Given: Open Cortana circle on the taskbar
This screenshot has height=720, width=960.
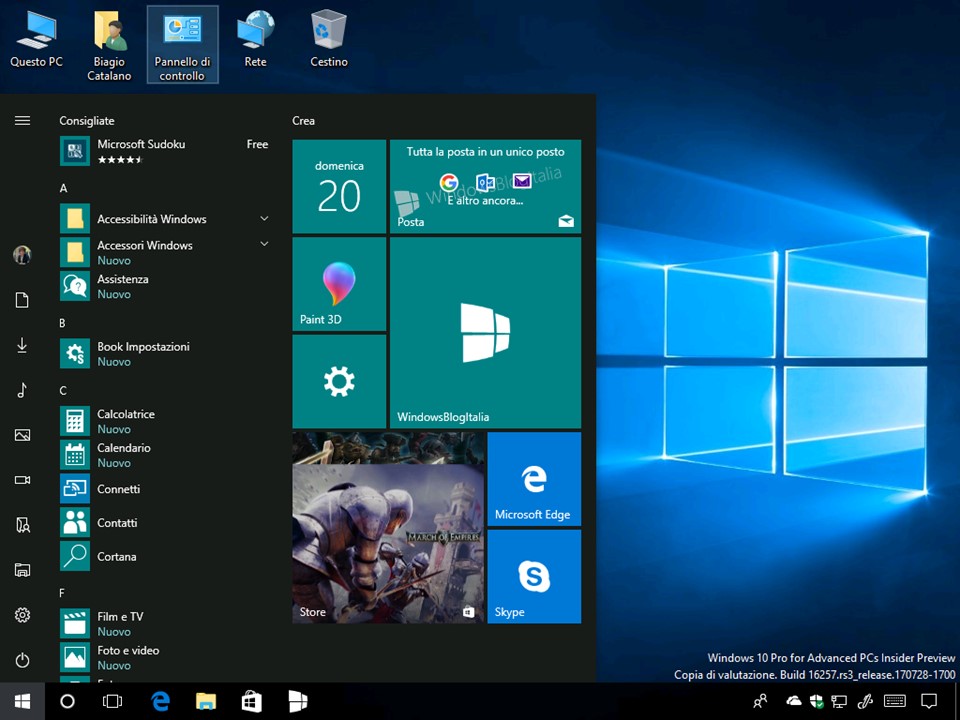Looking at the screenshot, I should [67, 701].
